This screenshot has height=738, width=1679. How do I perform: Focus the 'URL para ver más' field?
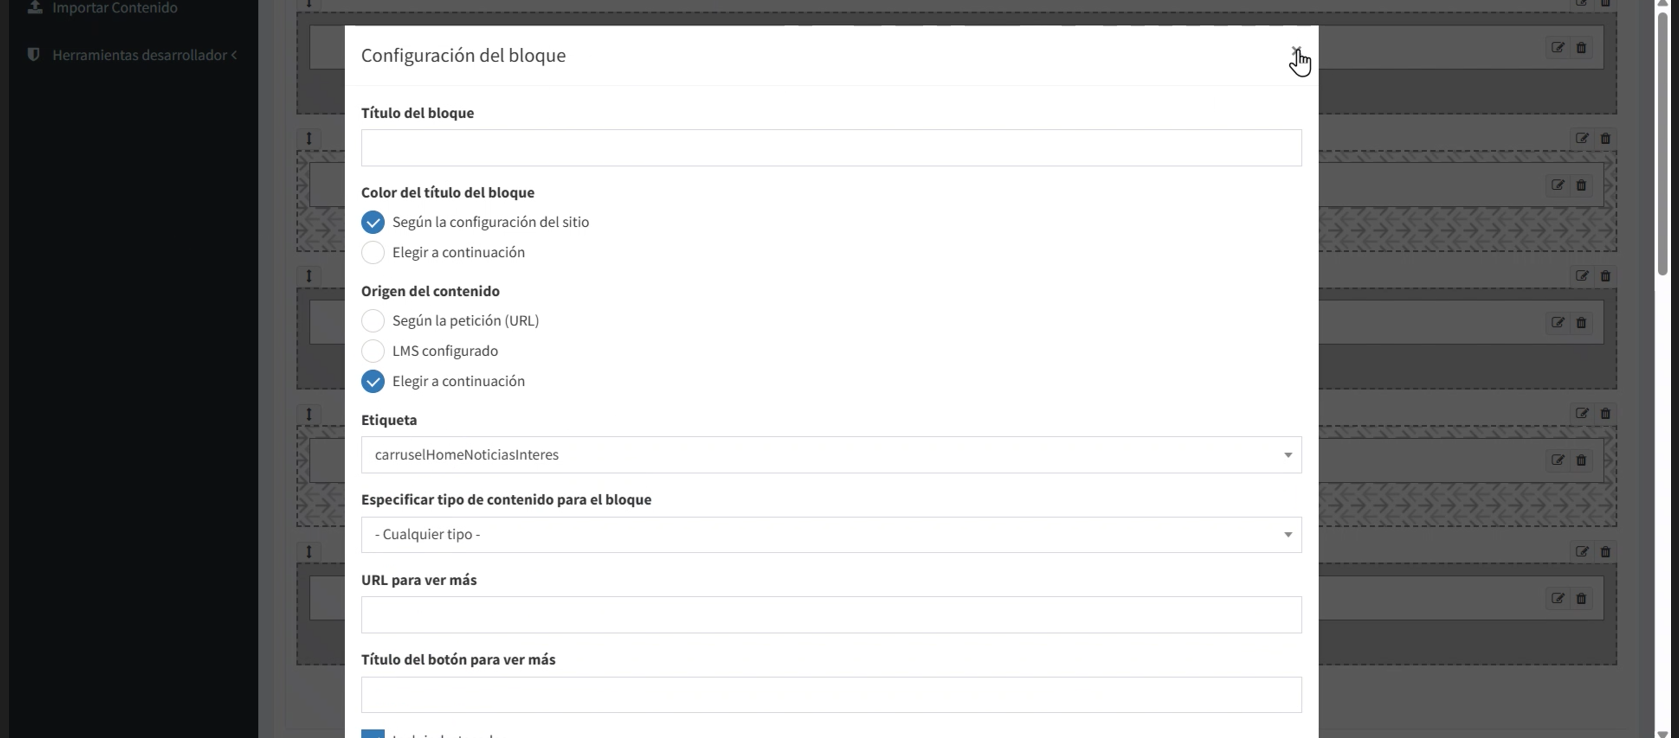831,615
